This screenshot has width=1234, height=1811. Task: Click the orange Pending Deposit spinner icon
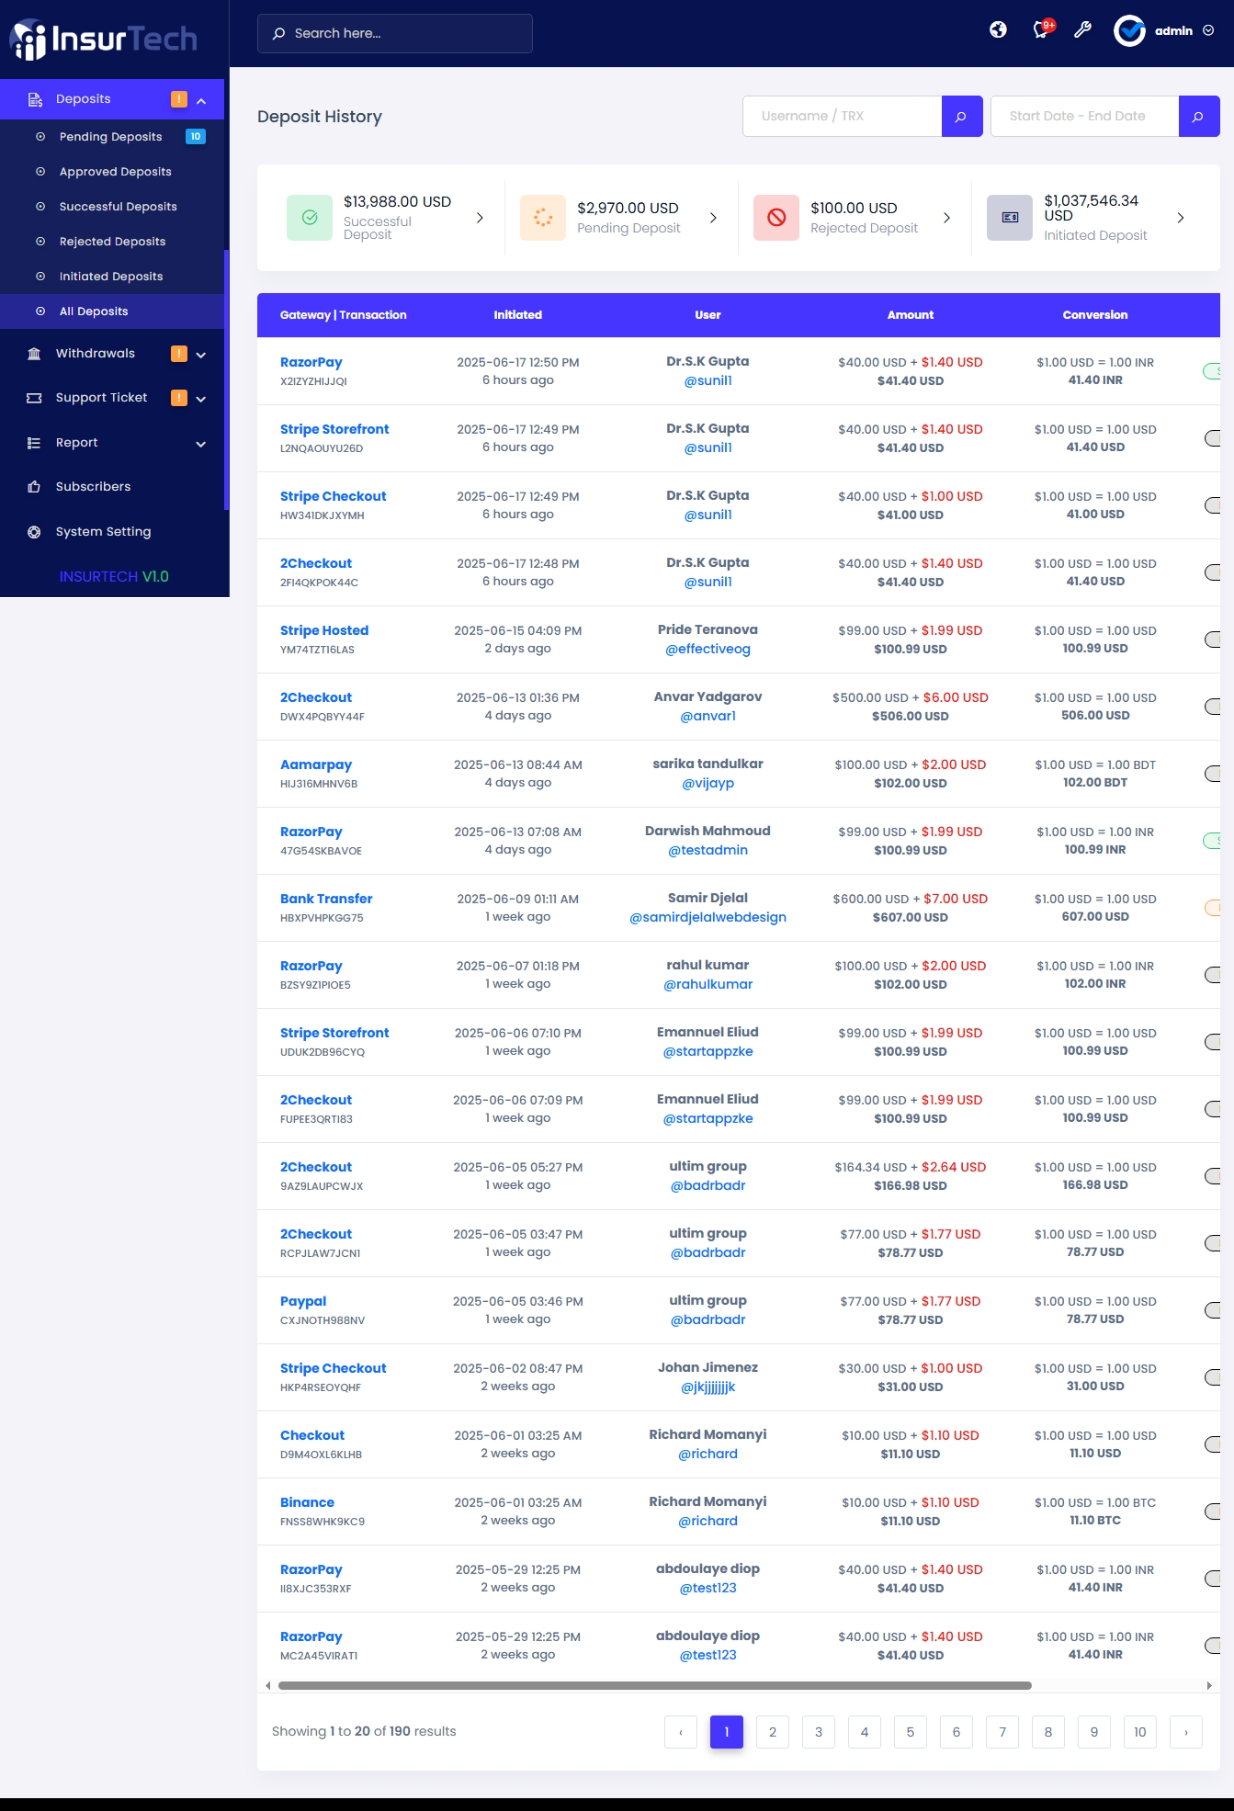click(543, 218)
